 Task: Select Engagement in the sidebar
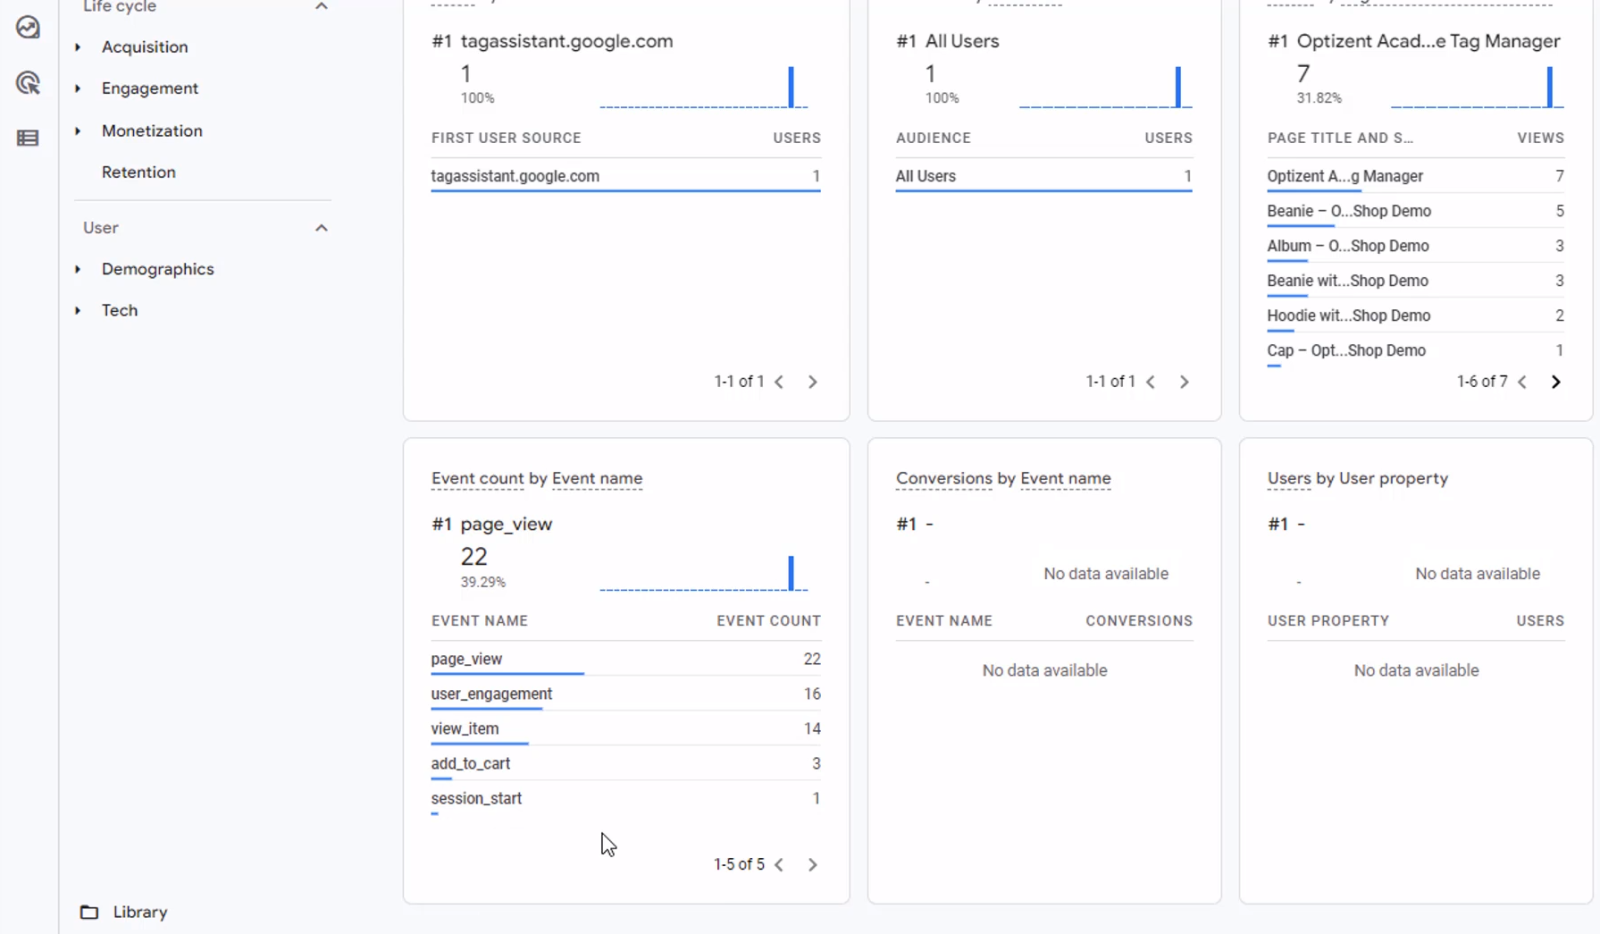(x=149, y=88)
